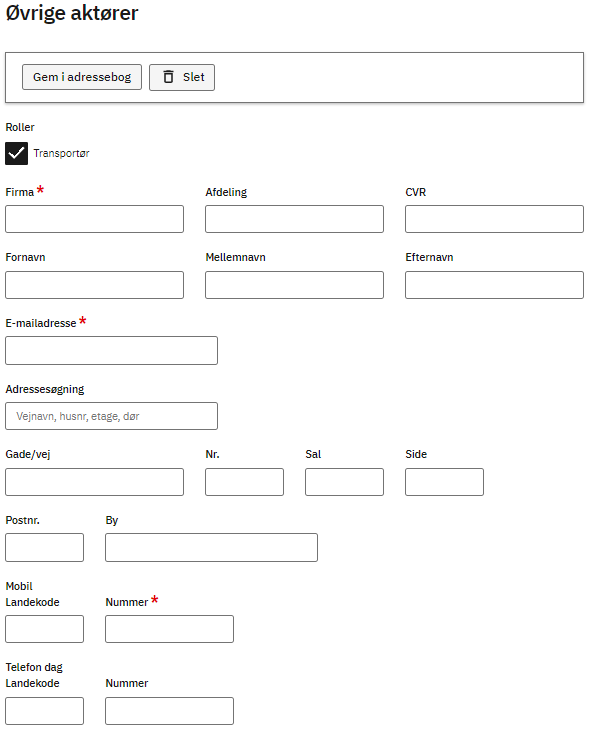Select the CVR input field

click(494, 219)
